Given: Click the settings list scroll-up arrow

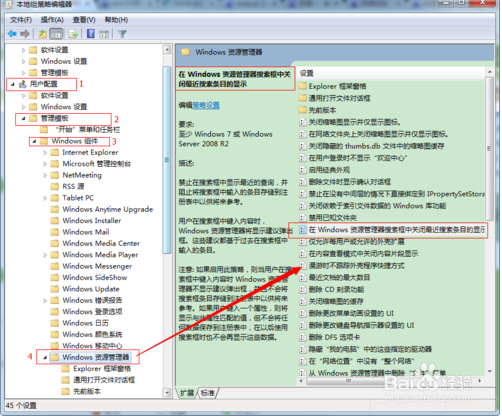Looking at the screenshot, I should tap(489, 72).
